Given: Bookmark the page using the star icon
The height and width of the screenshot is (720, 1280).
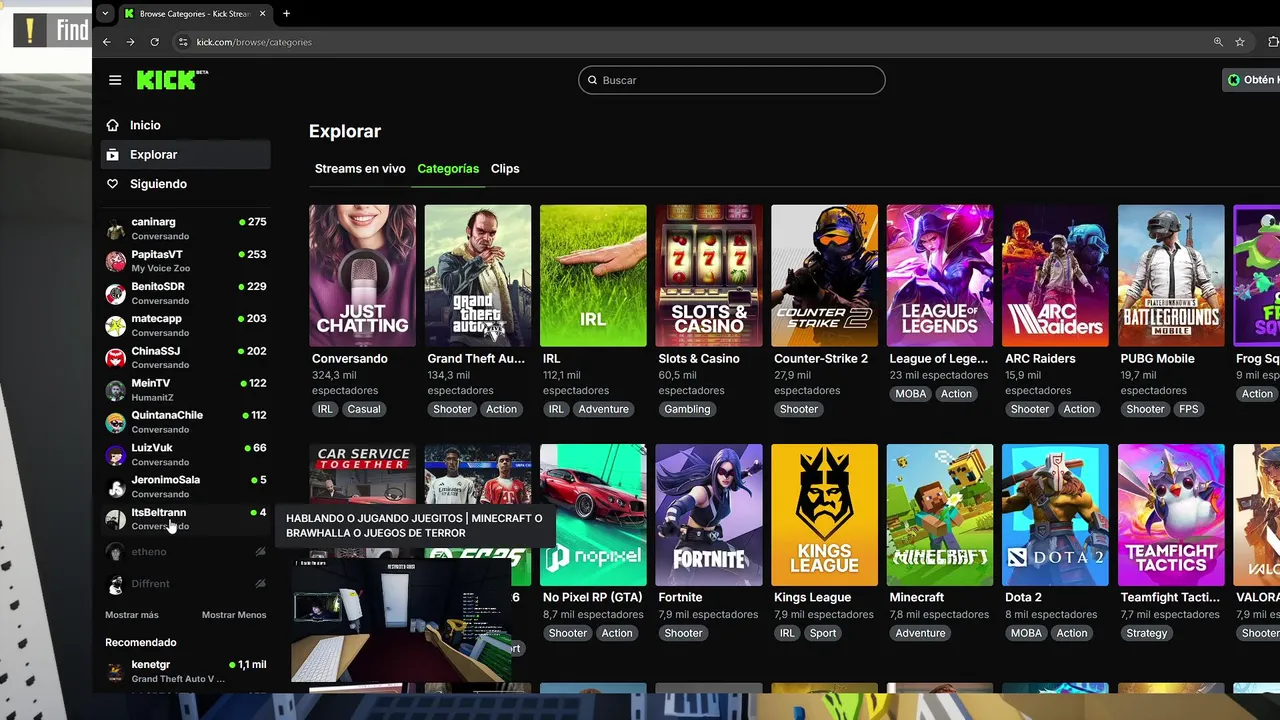Looking at the screenshot, I should (1240, 42).
